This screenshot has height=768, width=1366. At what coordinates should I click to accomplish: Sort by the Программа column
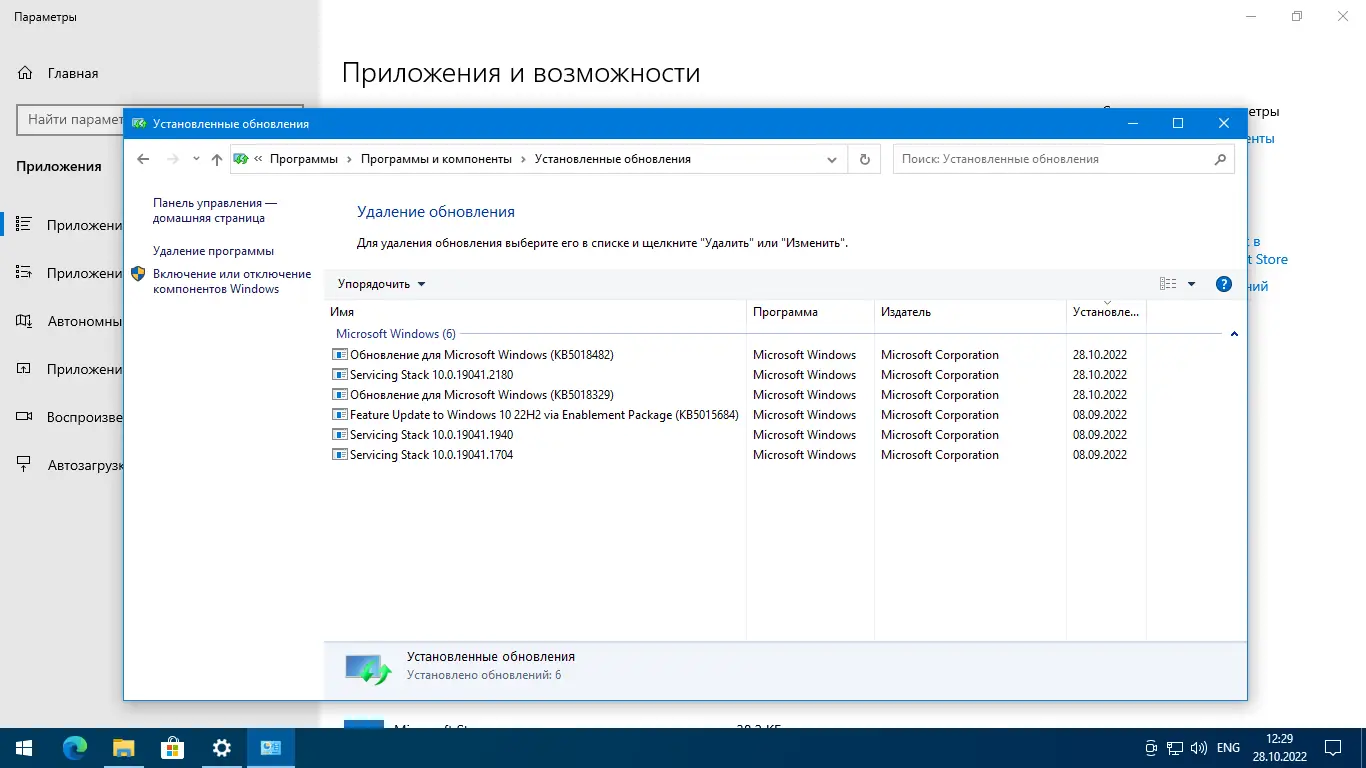pos(810,312)
